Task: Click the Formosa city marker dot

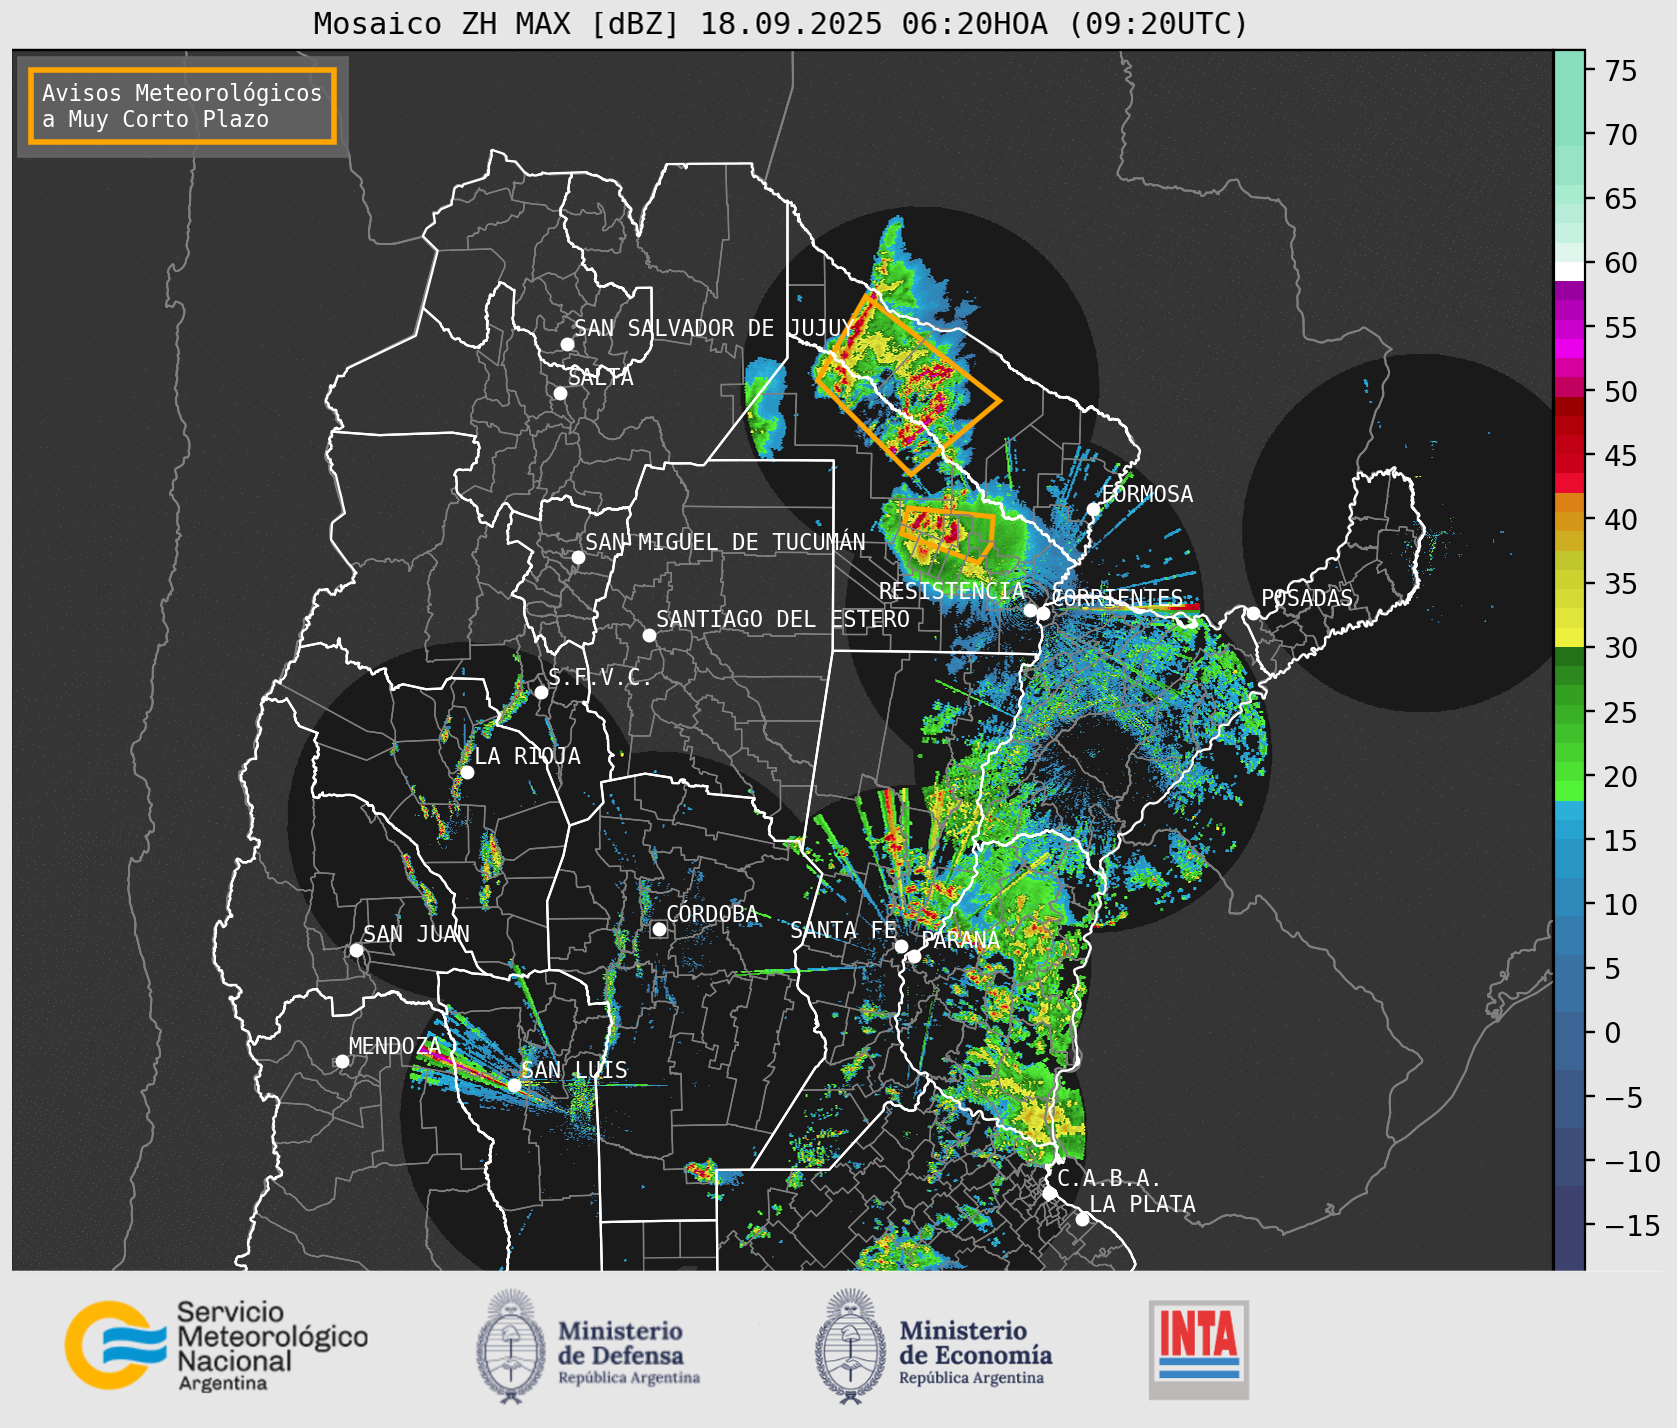Action: [x=1093, y=509]
